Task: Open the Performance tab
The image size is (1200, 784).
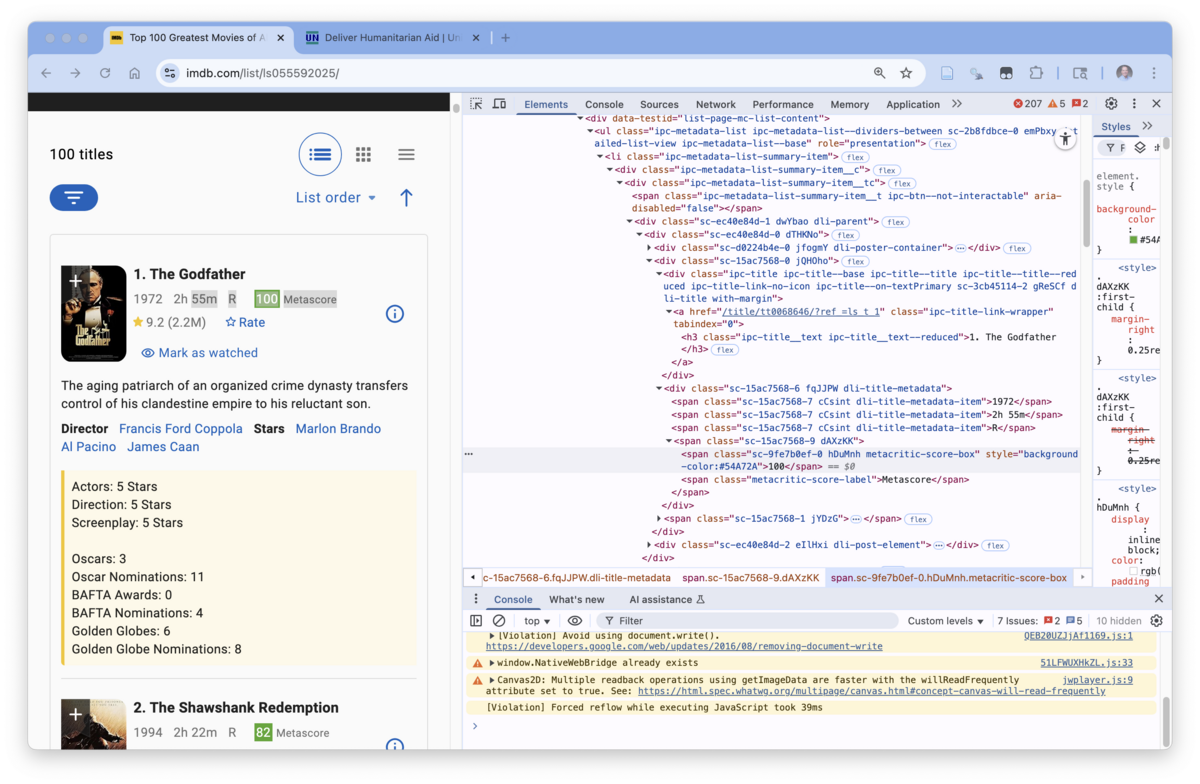Action: click(x=783, y=104)
